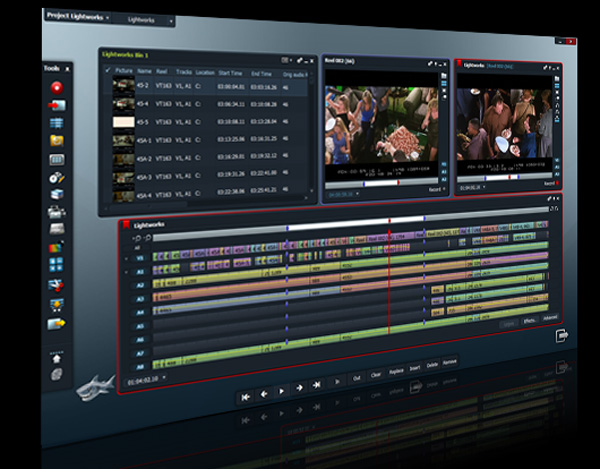The height and width of the screenshot is (469, 600).
Task: Click the record viewer scrub bar
Action: pos(505,178)
